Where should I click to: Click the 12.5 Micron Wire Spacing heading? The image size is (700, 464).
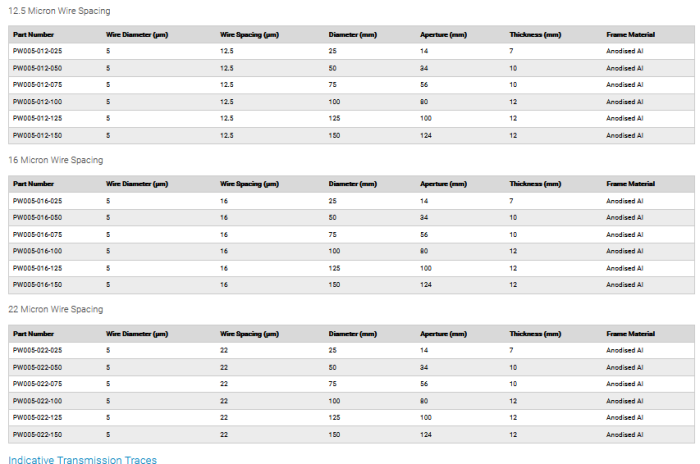(x=59, y=11)
